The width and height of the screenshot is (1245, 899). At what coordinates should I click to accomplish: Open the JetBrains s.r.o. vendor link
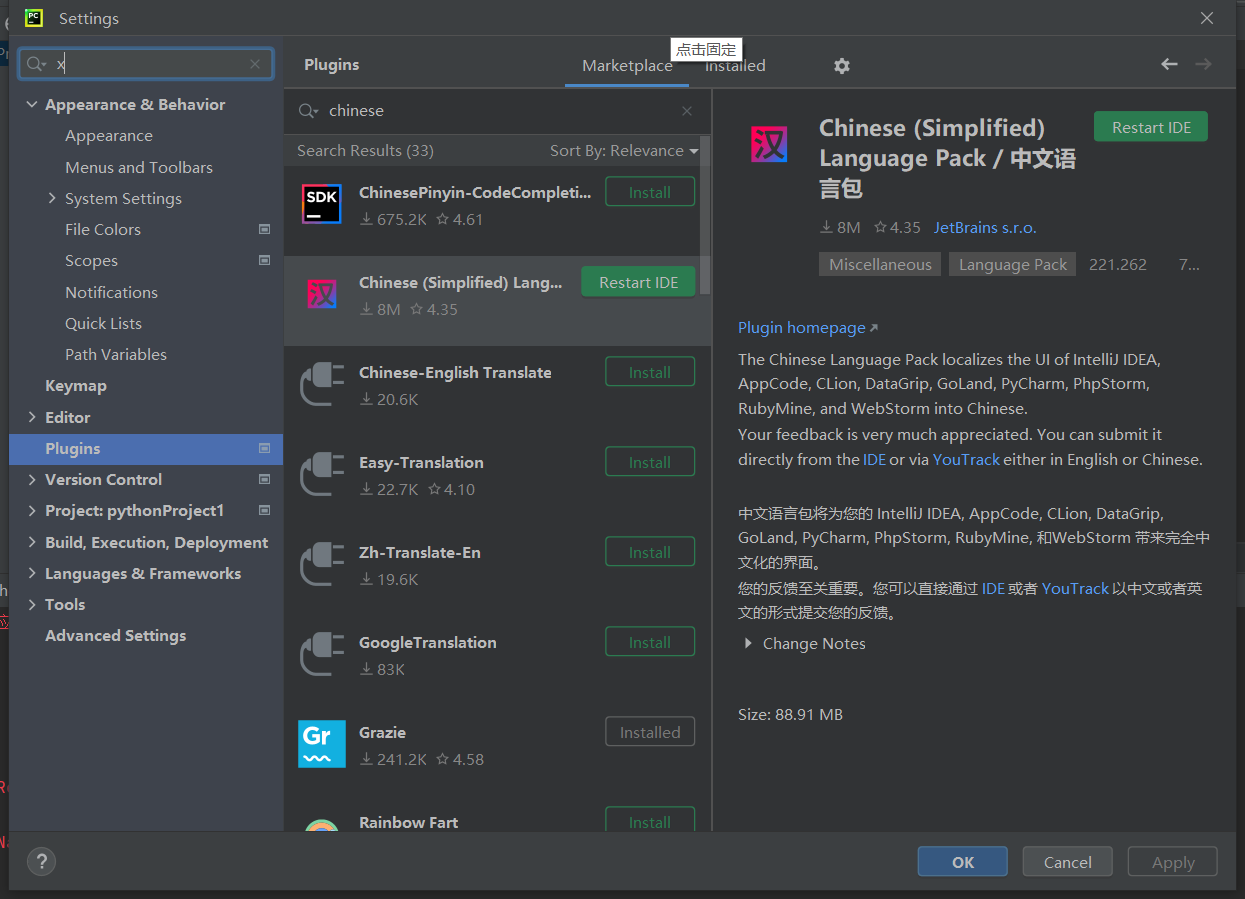click(985, 227)
